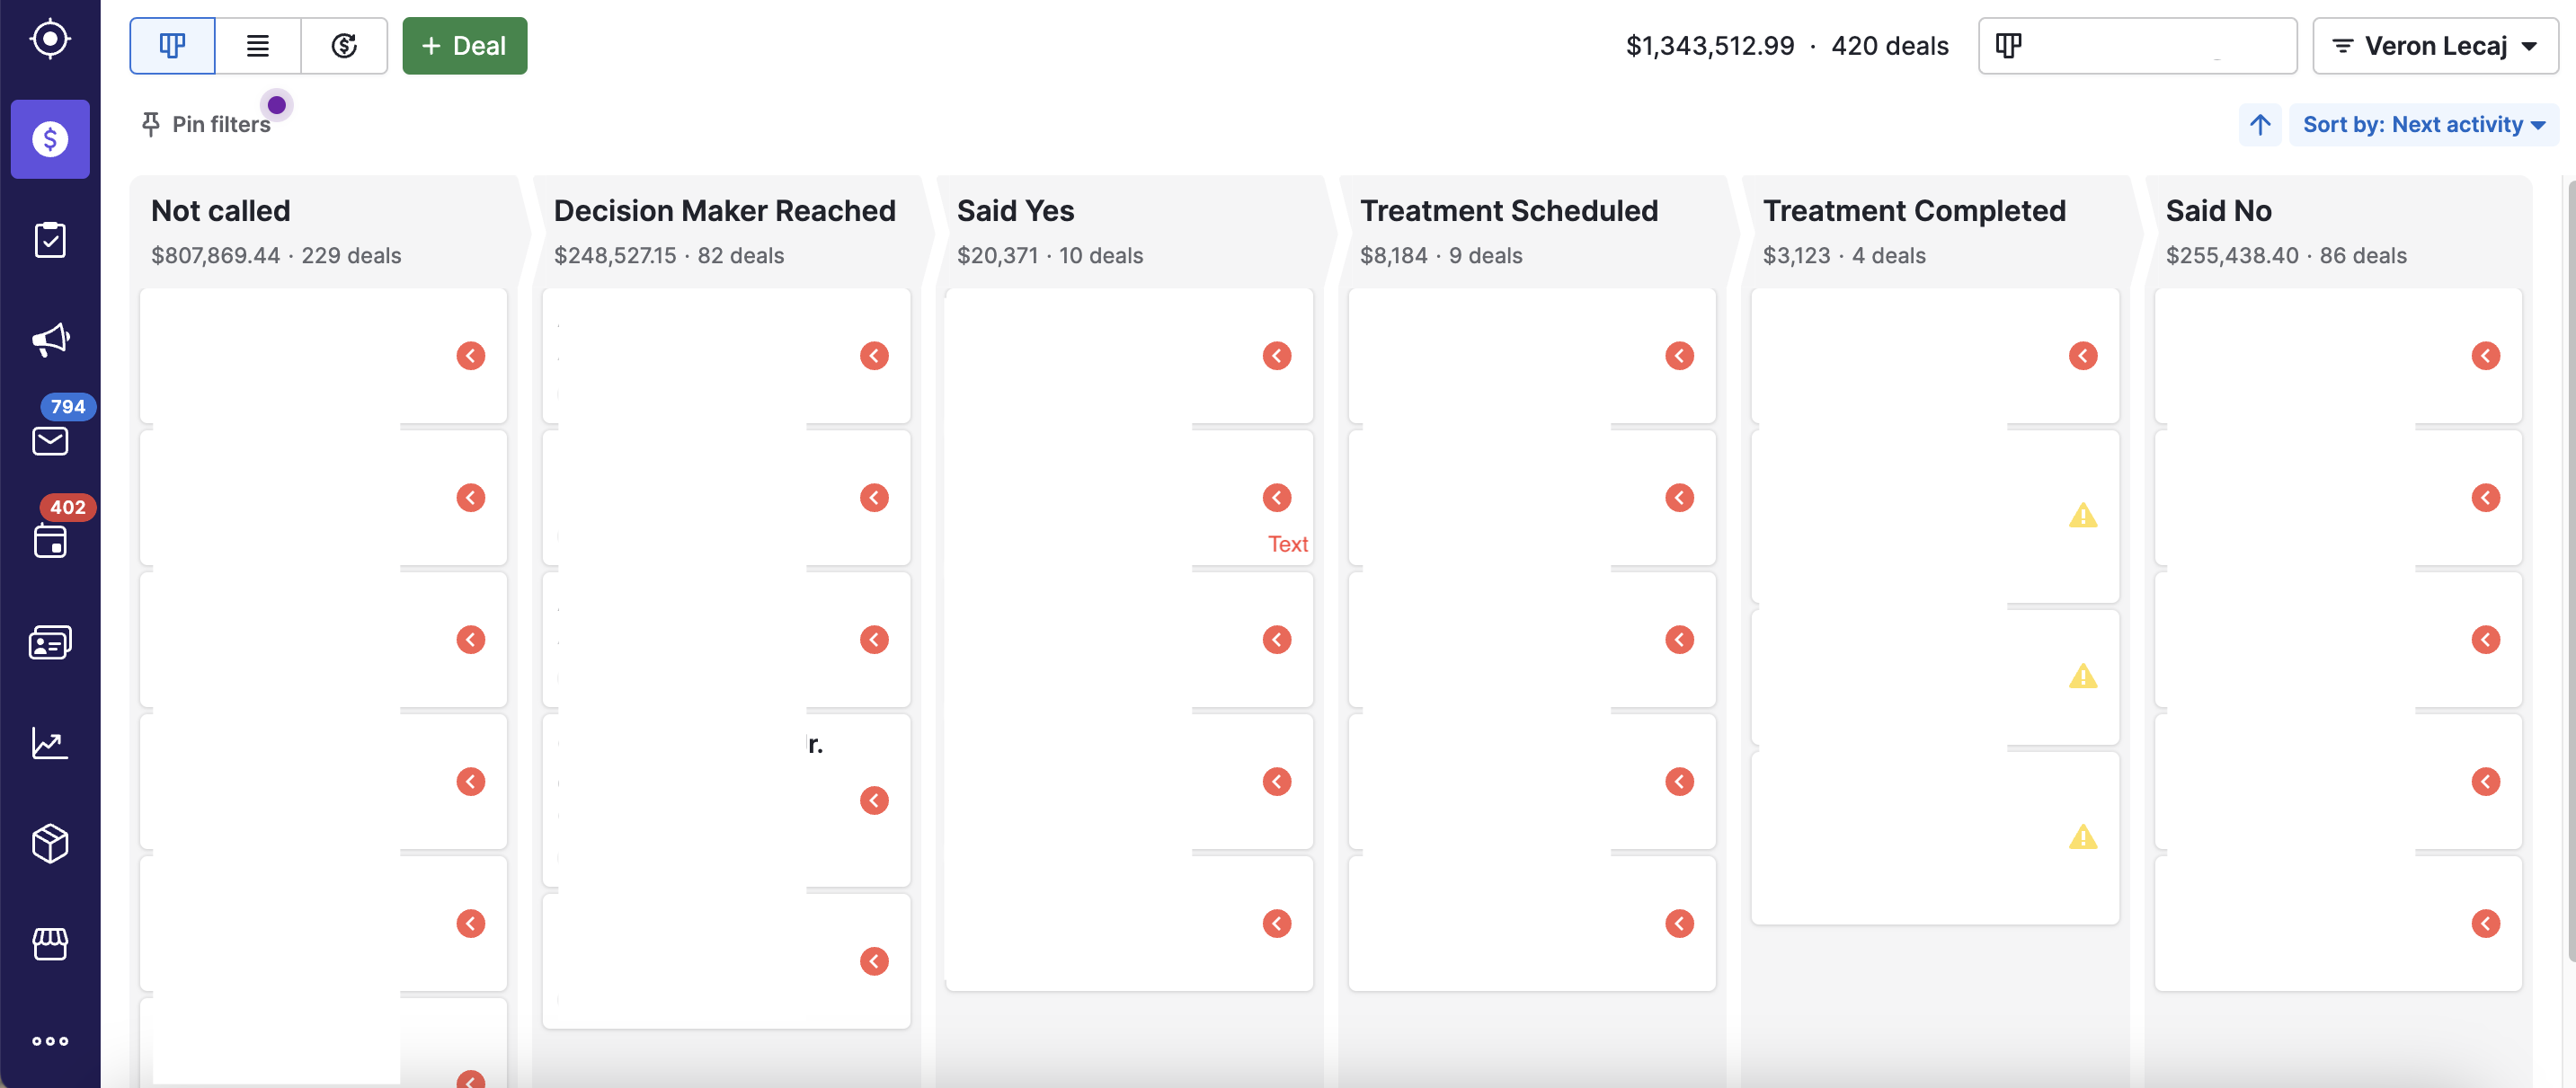Expand Sort by Next activity dropdown
Image resolution: width=2576 pixels, height=1088 pixels.
2423,125
